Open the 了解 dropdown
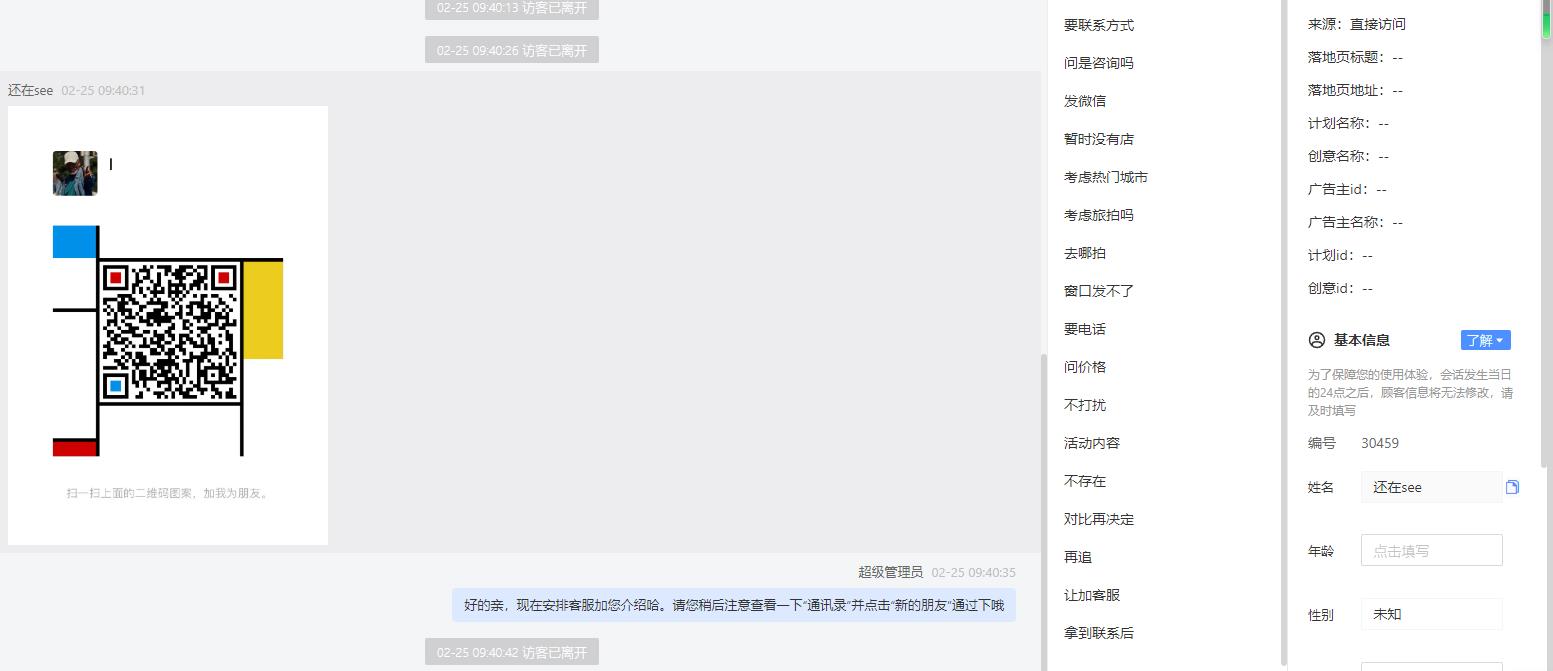This screenshot has height=671, width=1553. click(x=1485, y=340)
